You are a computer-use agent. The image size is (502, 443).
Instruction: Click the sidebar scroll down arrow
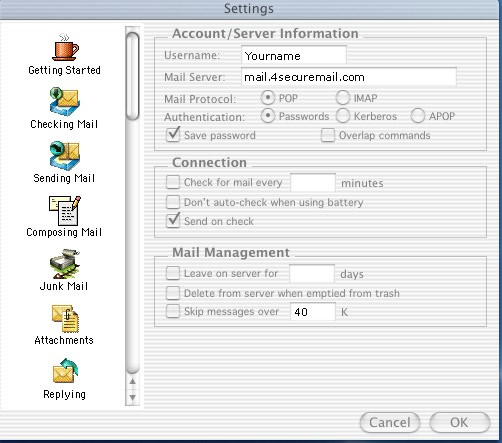[132, 397]
